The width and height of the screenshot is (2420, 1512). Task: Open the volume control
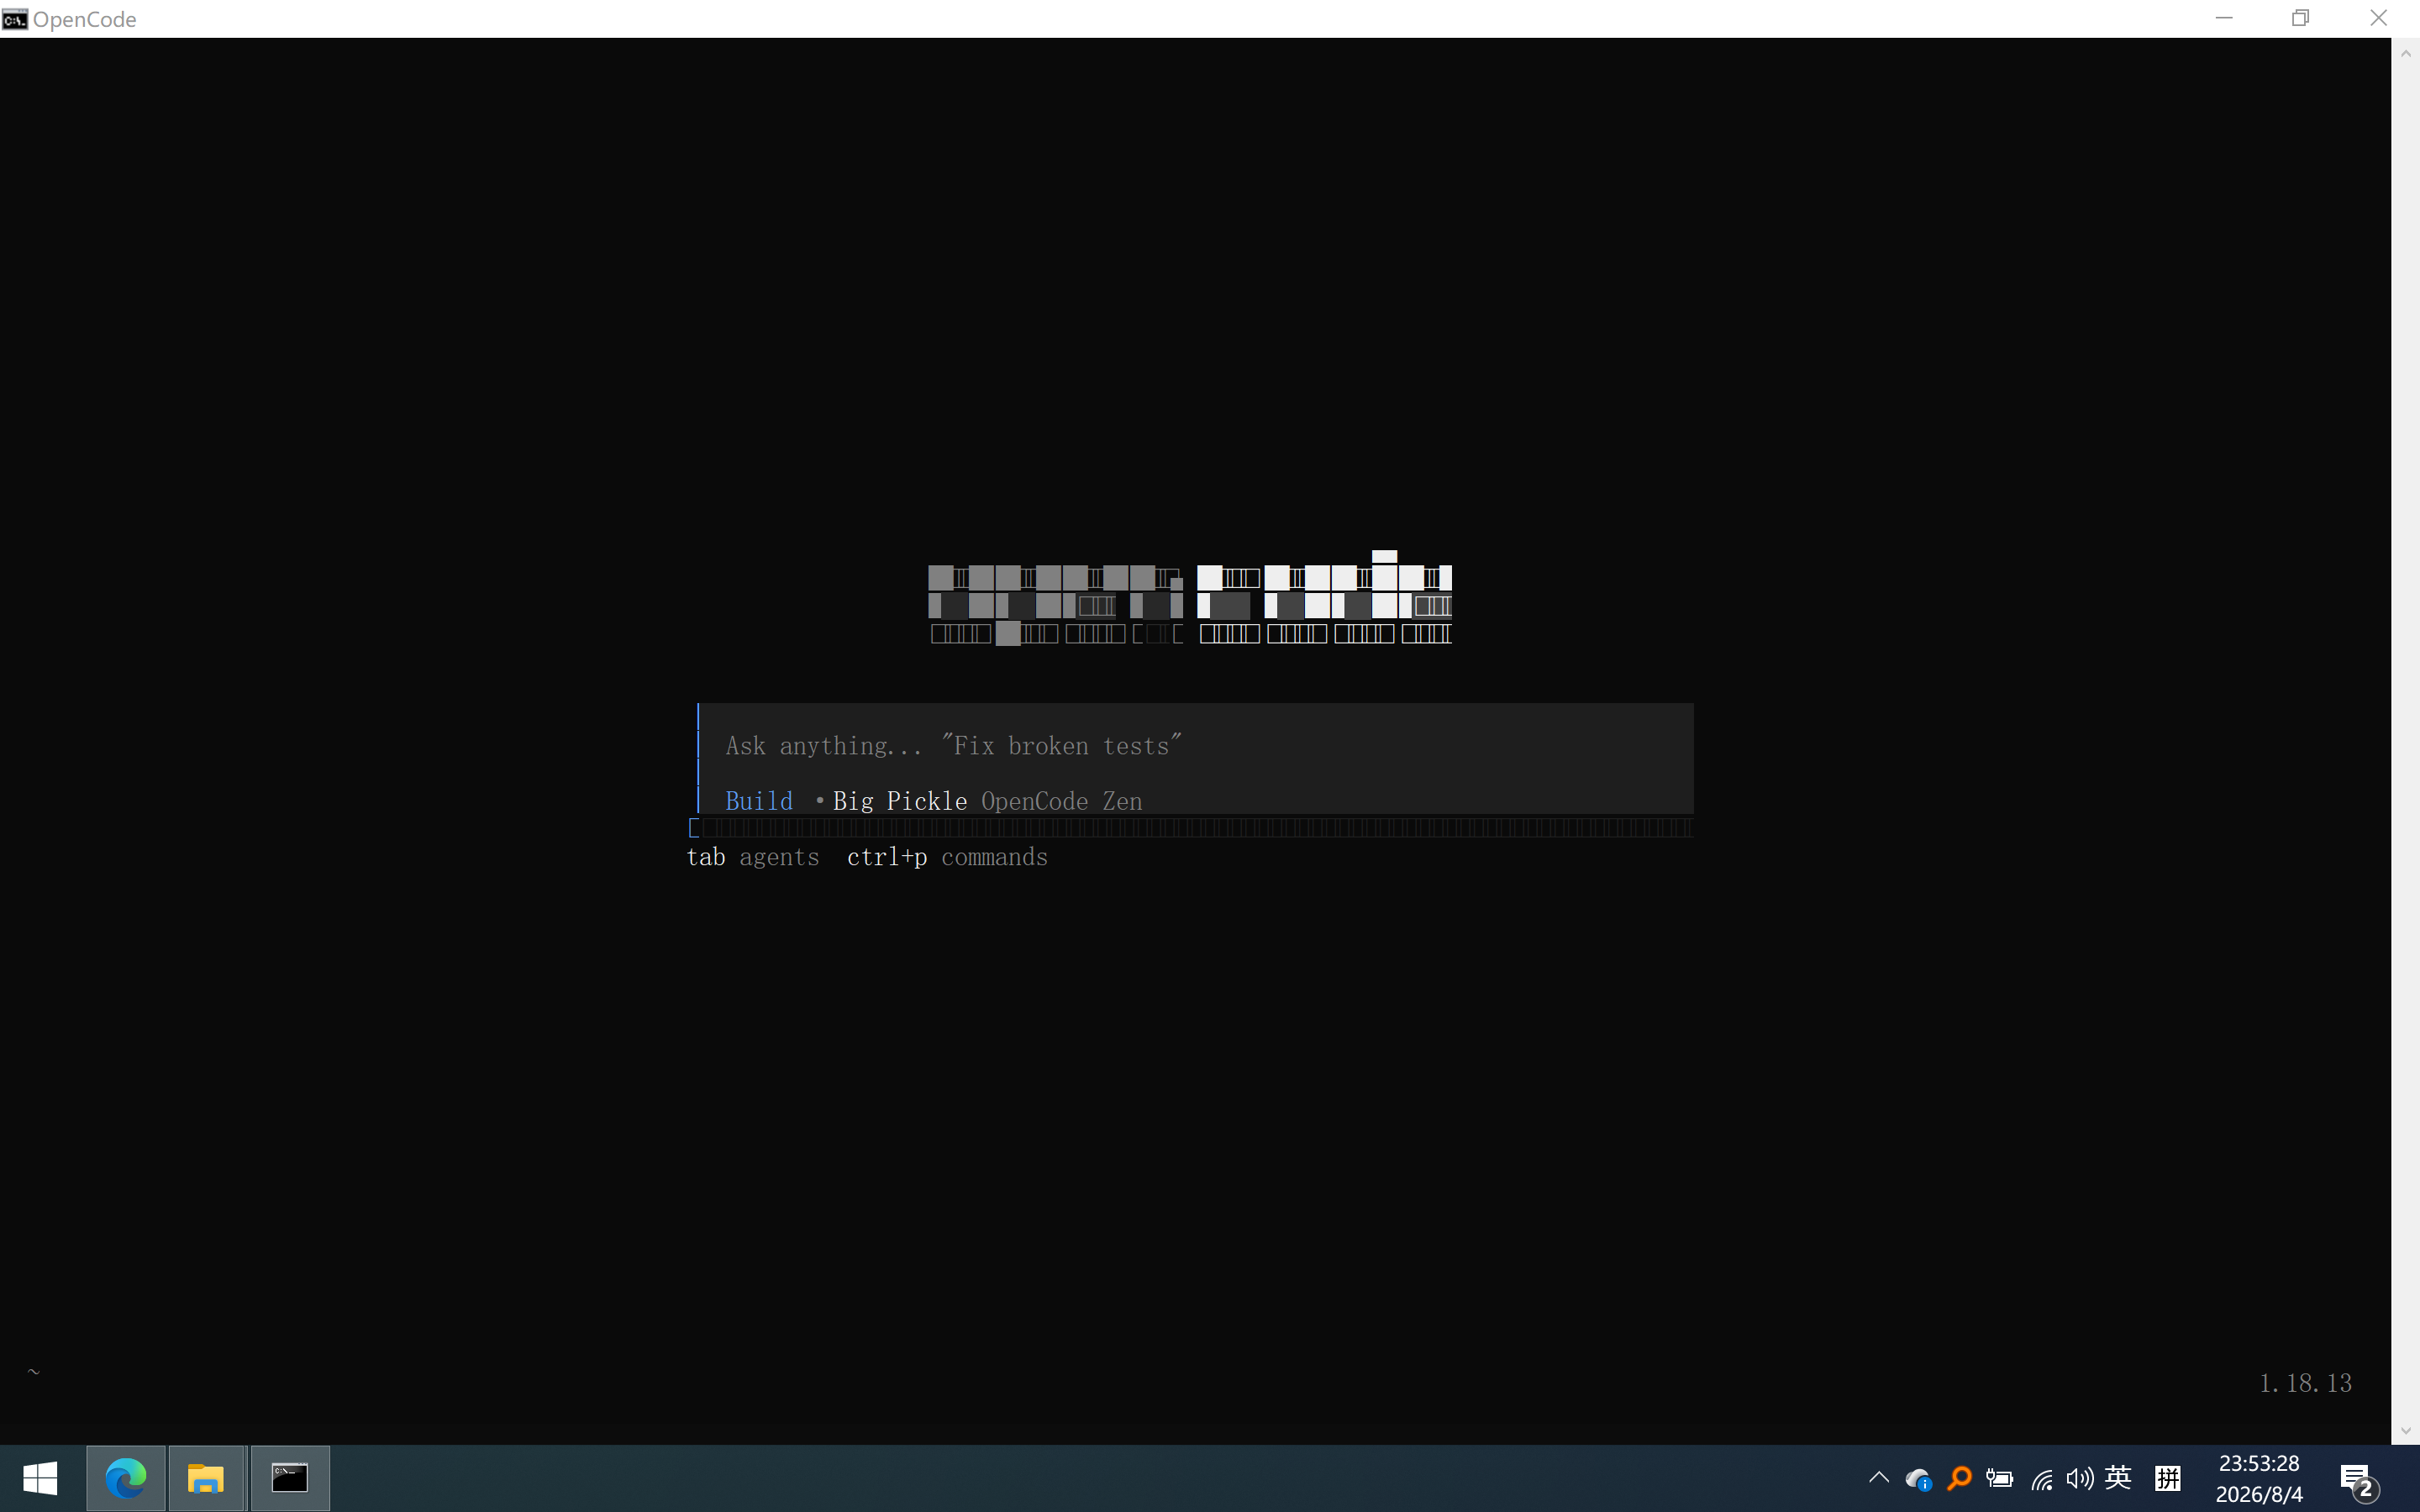(x=2080, y=1478)
